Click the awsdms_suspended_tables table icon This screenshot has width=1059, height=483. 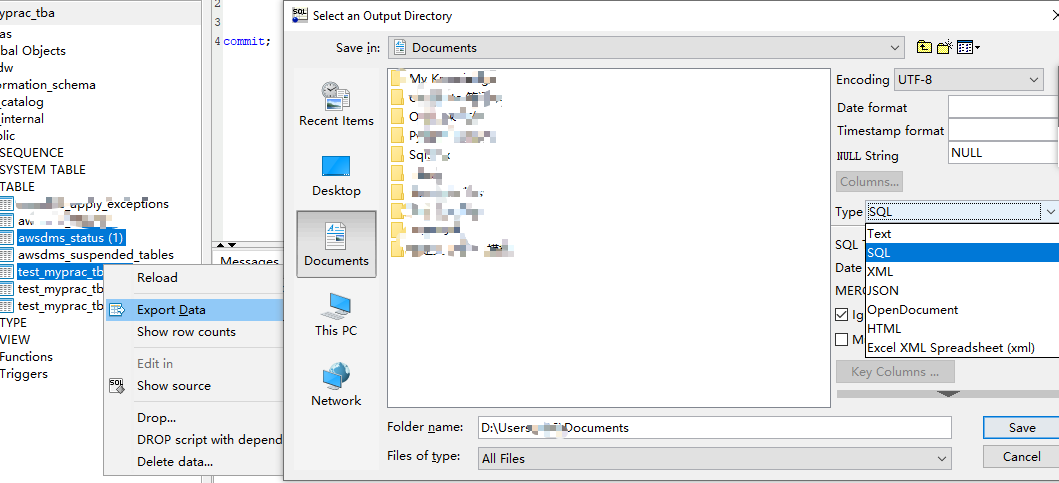[x=7, y=255]
